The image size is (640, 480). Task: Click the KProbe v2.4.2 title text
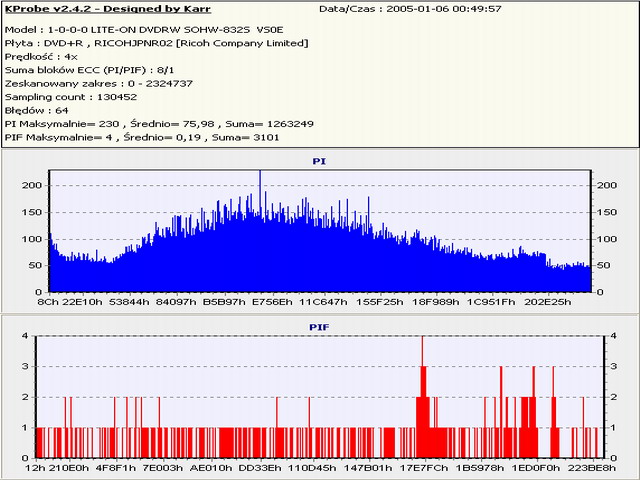click(x=108, y=9)
